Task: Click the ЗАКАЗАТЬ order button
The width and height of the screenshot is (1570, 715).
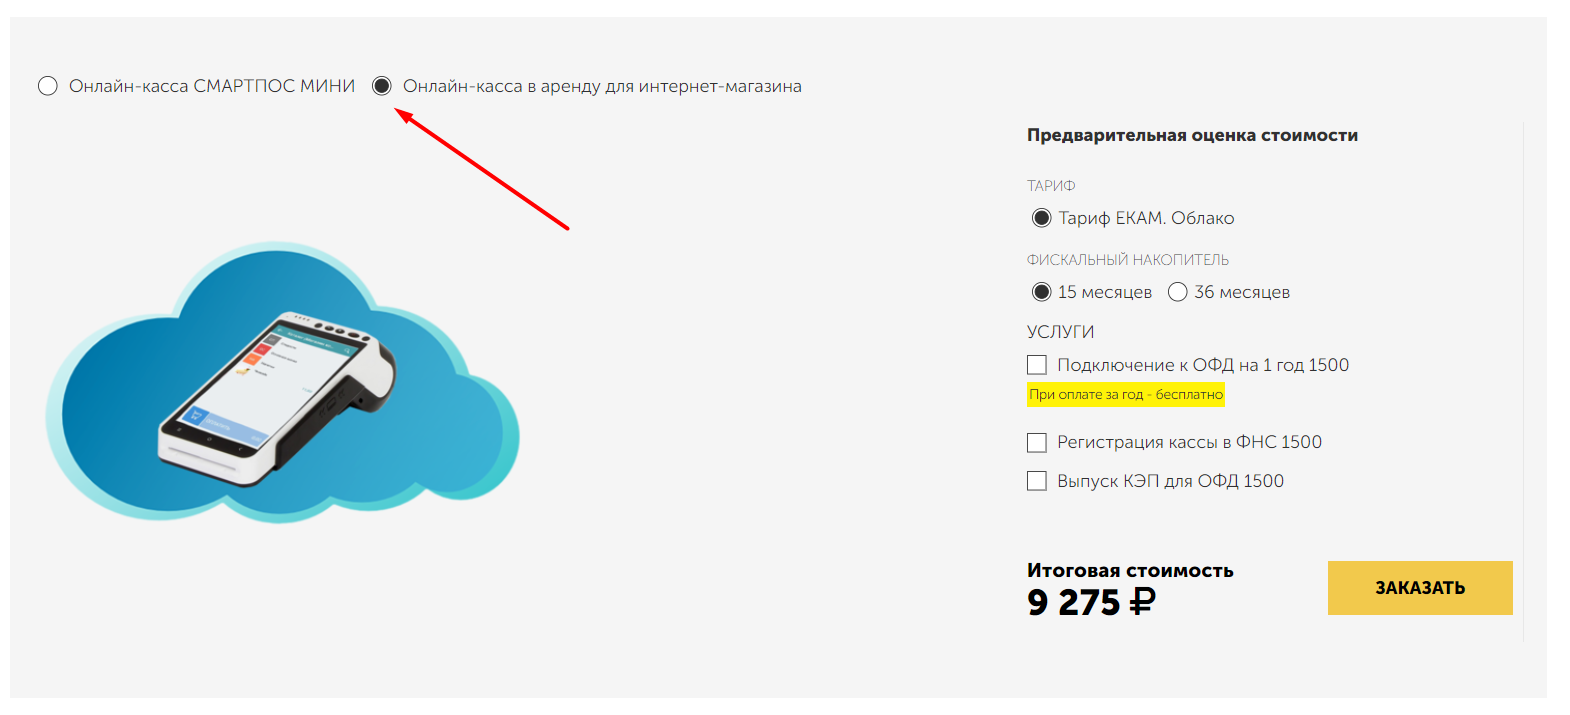Action: tap(1420, 588)
